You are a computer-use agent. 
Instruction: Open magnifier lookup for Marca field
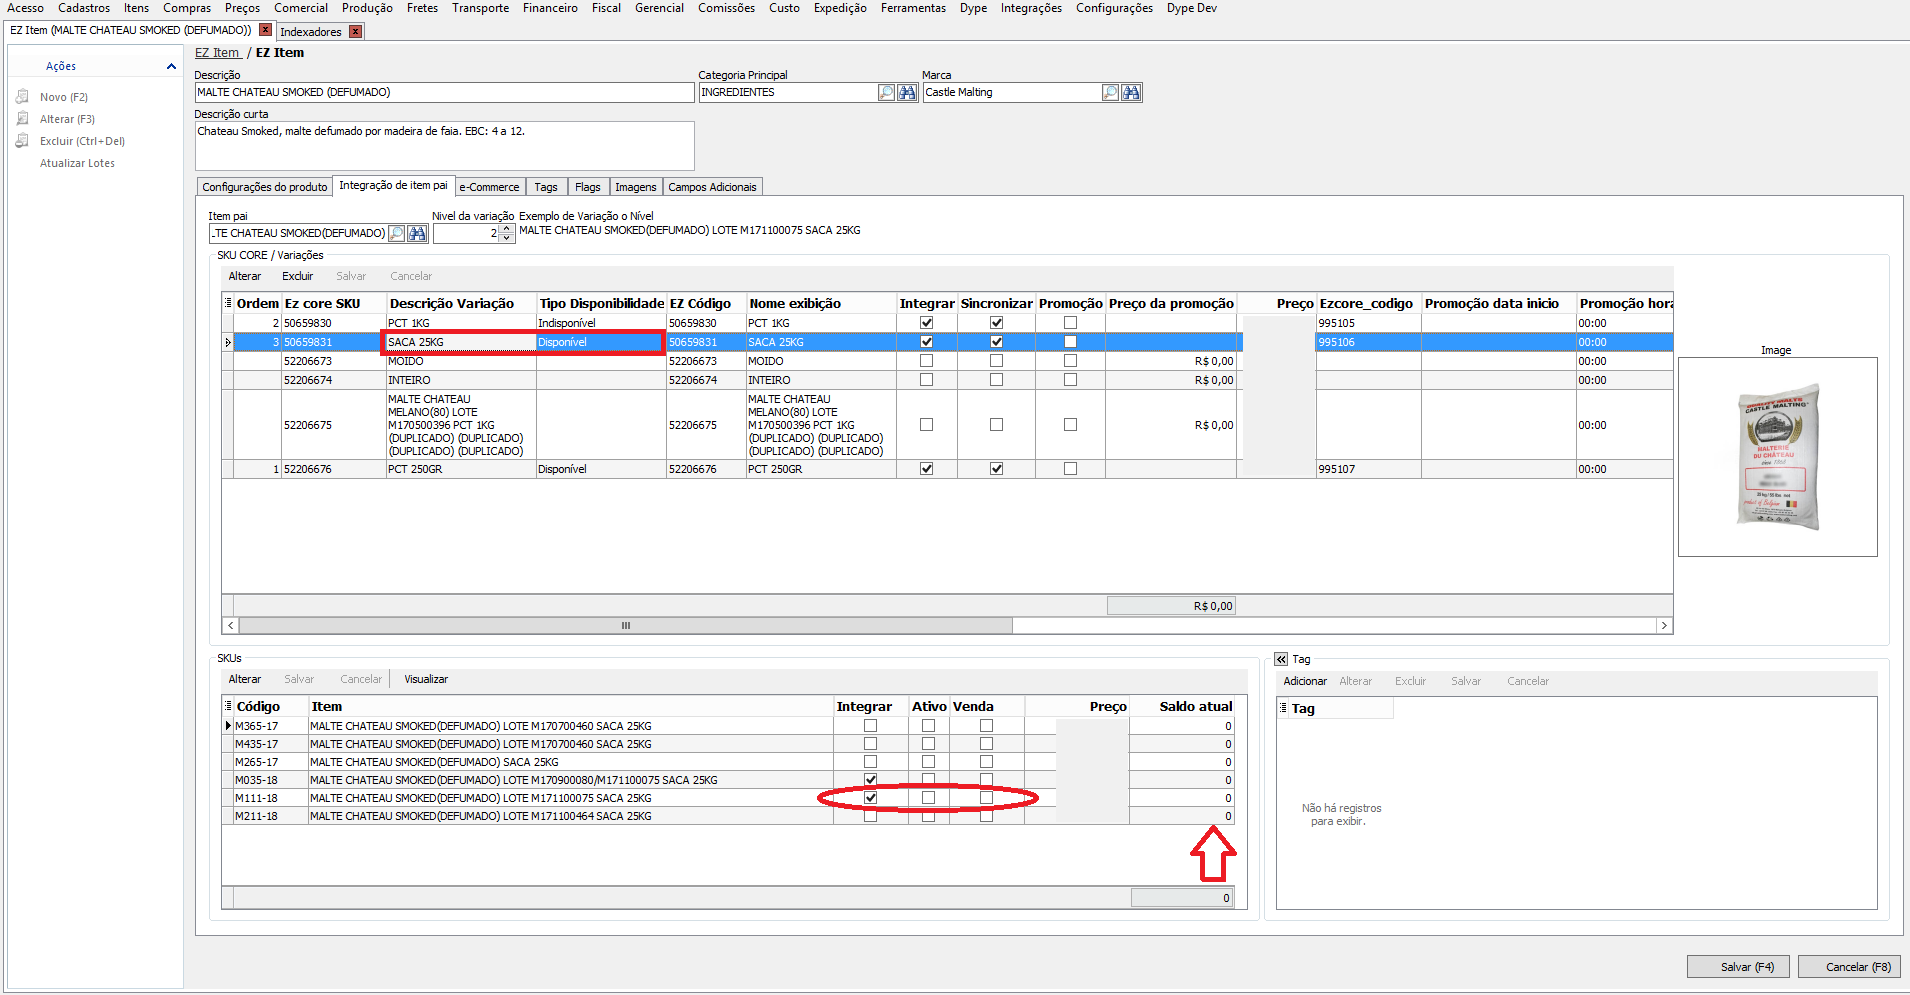[1110, 93]
